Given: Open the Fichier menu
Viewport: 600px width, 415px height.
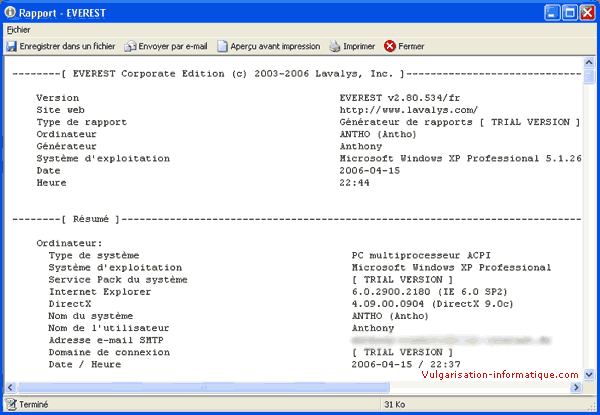Looking at the screenshot, I should (18, 30).
